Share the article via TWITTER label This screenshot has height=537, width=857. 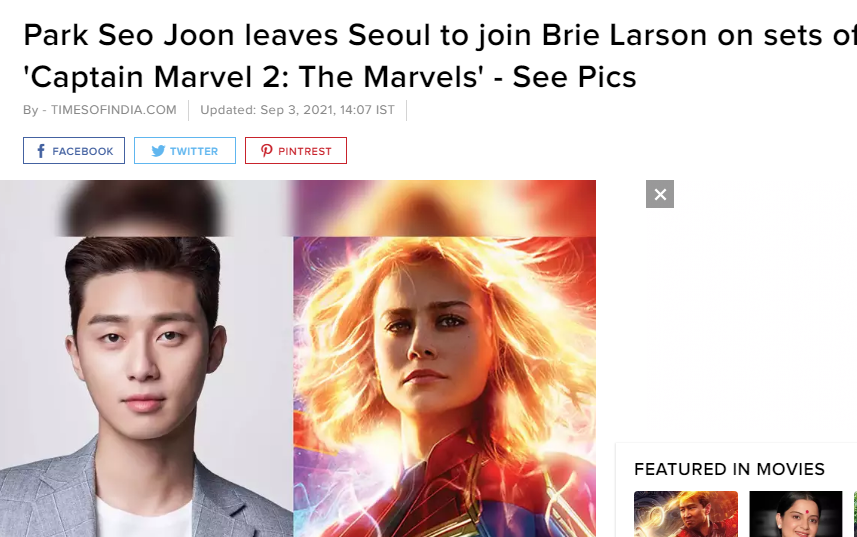[193, 151]
